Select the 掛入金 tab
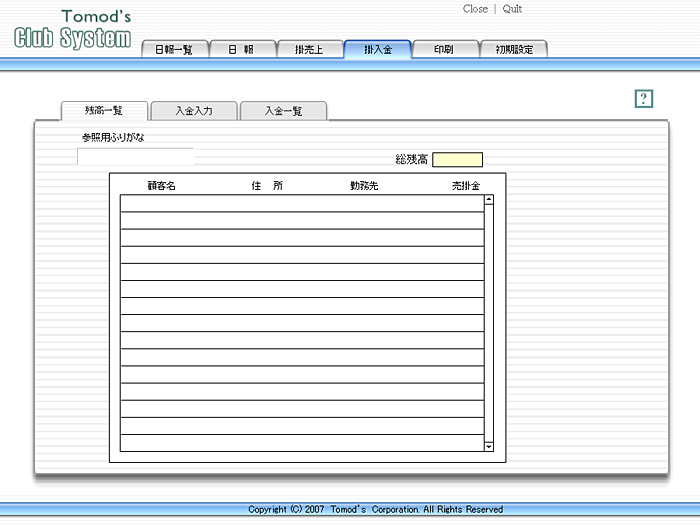 [377, 49]
